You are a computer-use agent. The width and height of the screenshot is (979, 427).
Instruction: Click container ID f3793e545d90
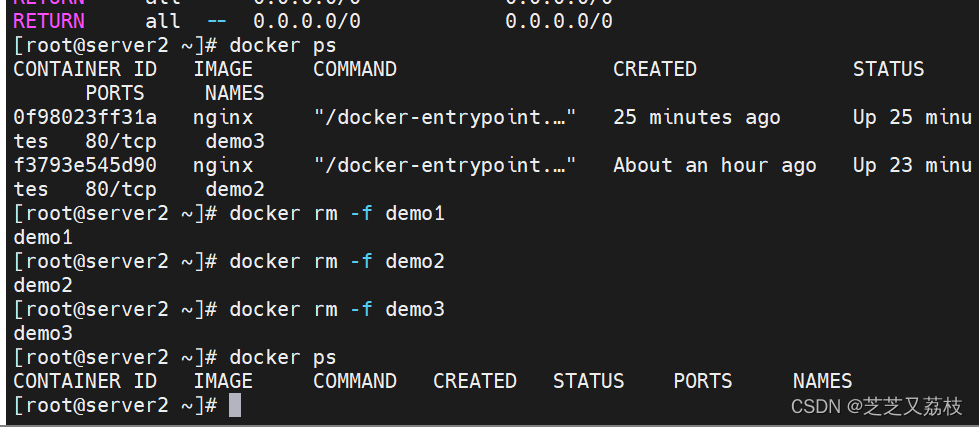pyautogui.click(x=84, y=165)
